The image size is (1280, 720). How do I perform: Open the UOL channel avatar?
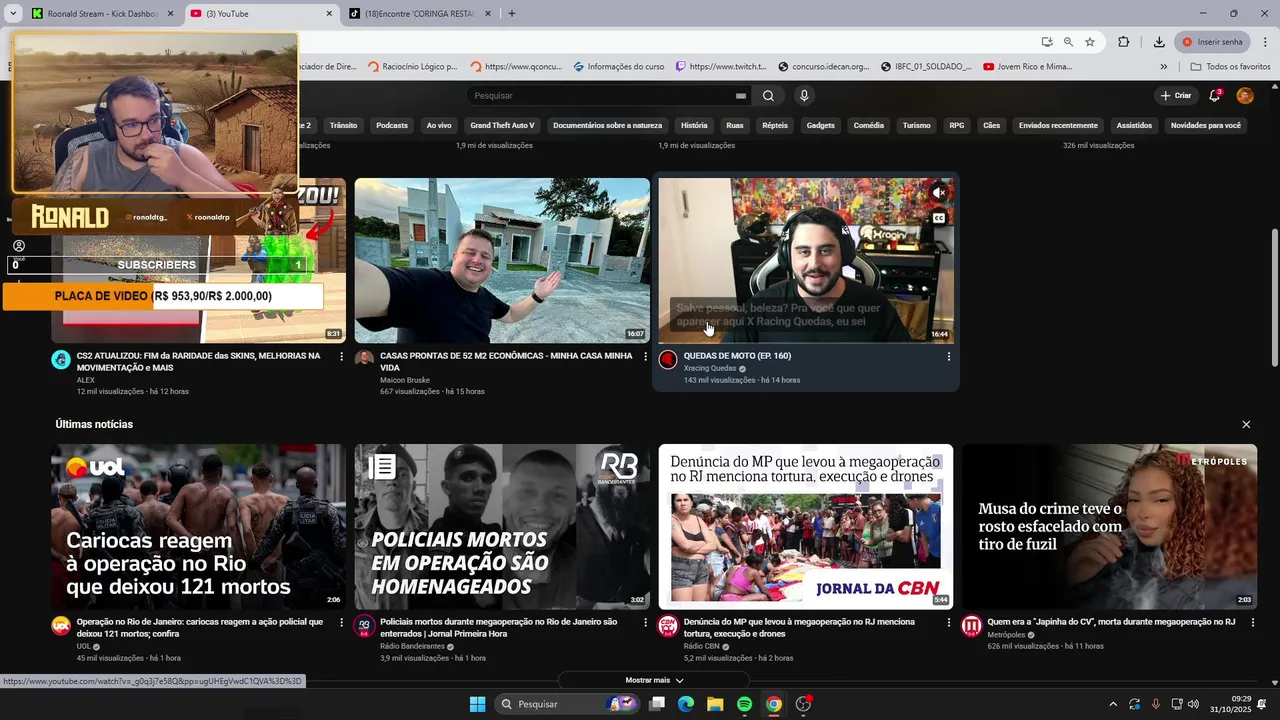pyautogui.click(x=61, y=626)
